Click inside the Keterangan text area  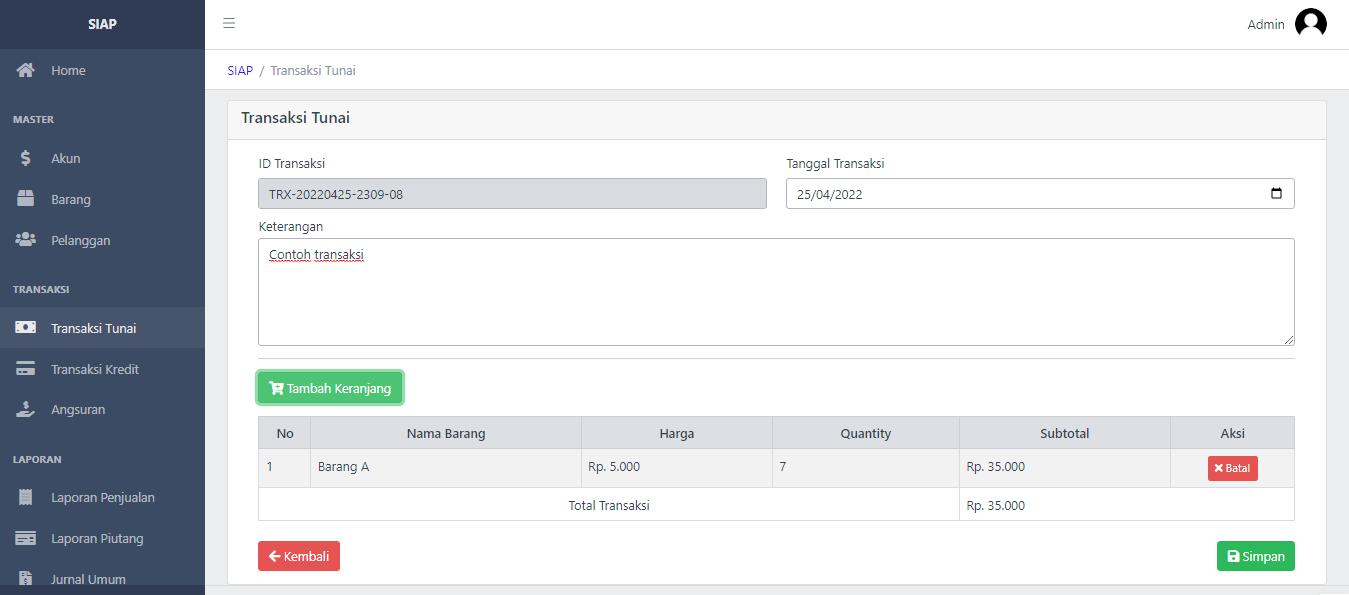(776, 290)
